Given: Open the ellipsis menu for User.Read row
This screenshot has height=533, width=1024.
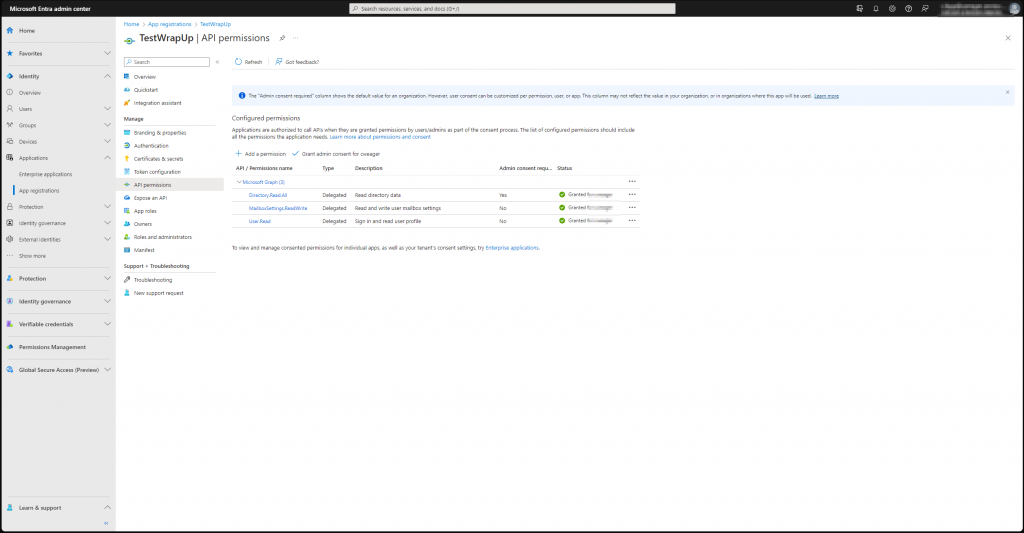Looking at the screenshot, I should pyautogui.click(x=632, y=221).
